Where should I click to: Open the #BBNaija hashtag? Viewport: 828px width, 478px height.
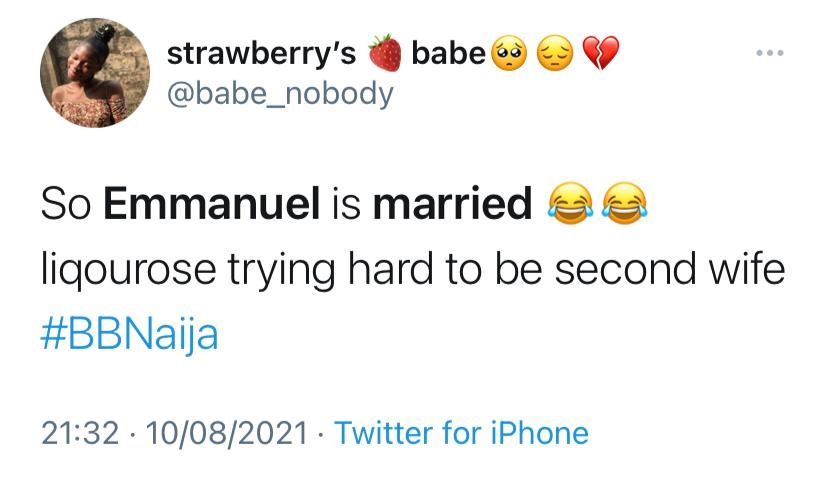[130, 333]
